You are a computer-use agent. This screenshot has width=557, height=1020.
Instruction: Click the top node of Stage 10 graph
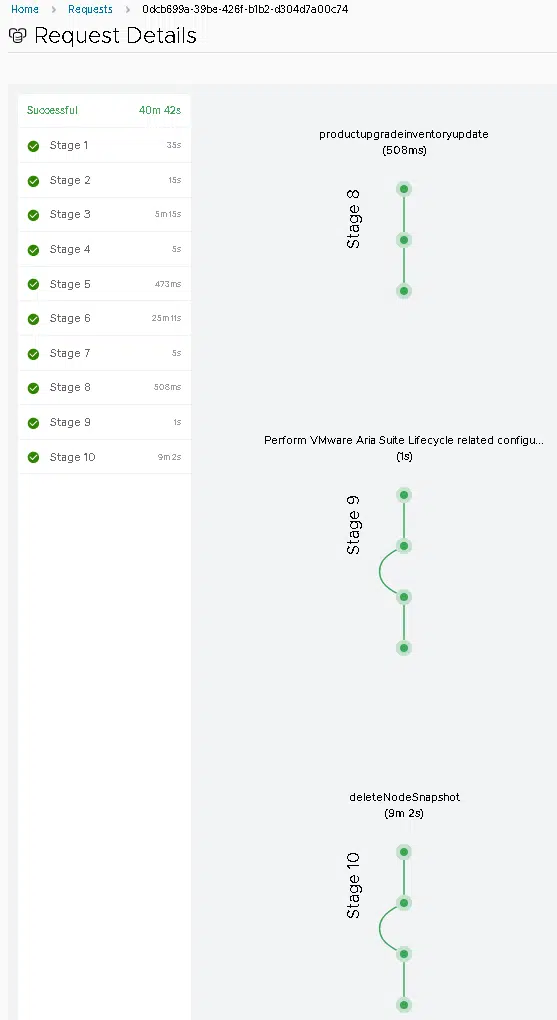(x=404, y=852)
